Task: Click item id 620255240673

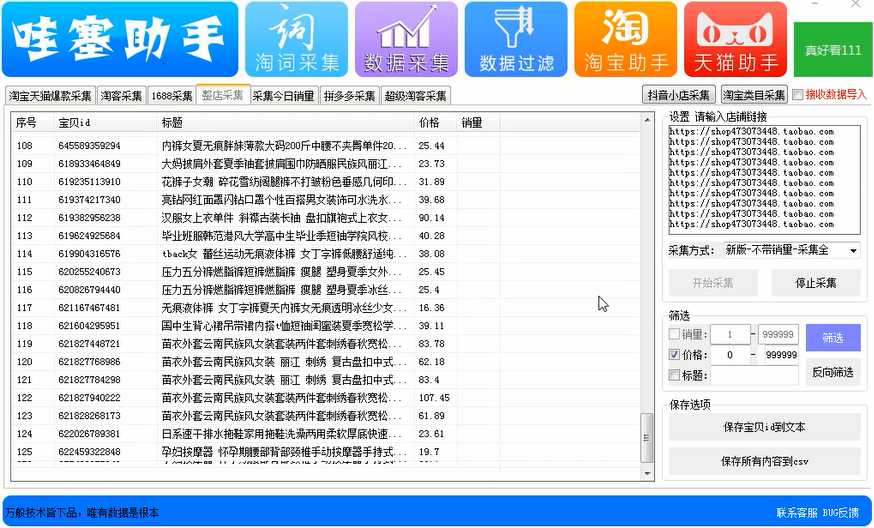Action: point(89,272)
